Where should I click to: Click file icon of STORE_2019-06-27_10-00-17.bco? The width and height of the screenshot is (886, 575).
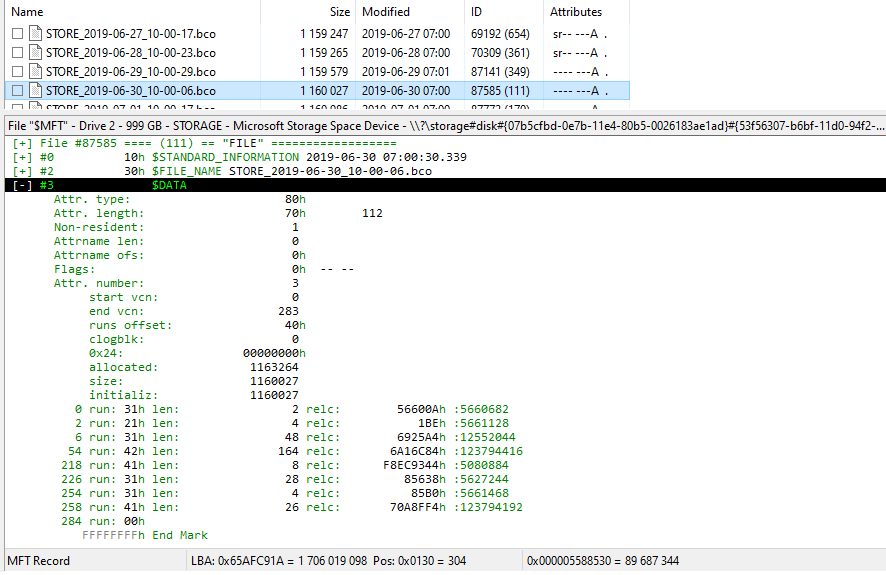click(x=35, y=33)
